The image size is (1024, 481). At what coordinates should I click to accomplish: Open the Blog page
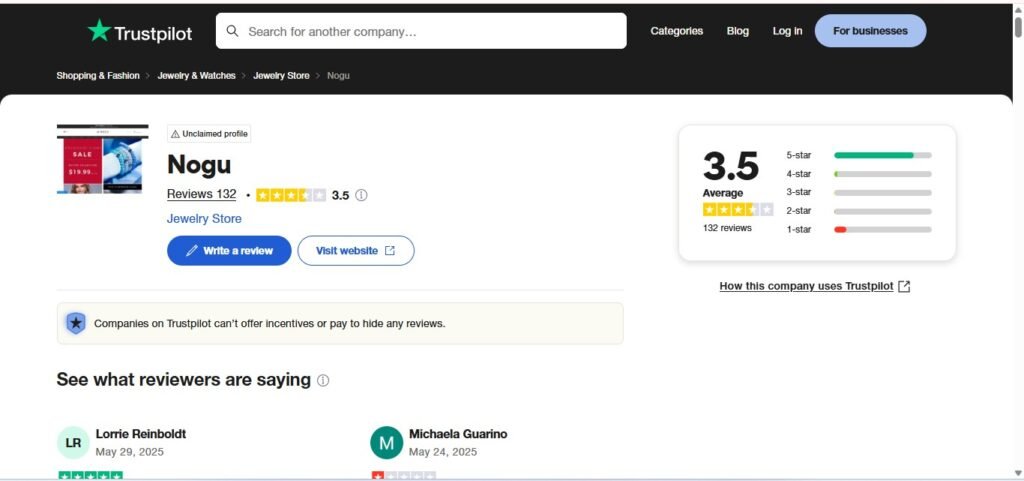[737, 31]
